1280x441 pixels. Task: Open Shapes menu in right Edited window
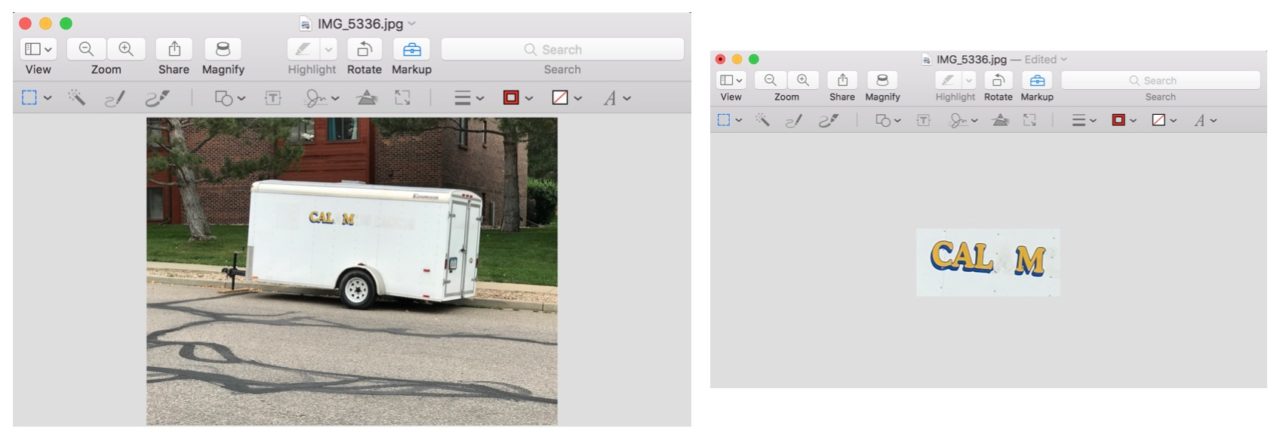[x=888, y=120]
